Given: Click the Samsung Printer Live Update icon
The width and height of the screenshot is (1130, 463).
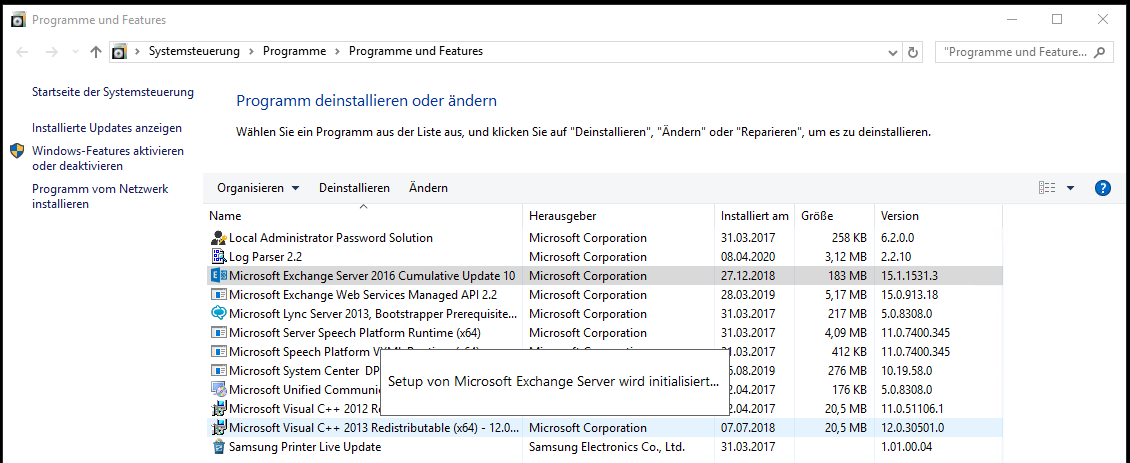Looking at the screenshot, I should click(219, 446).
